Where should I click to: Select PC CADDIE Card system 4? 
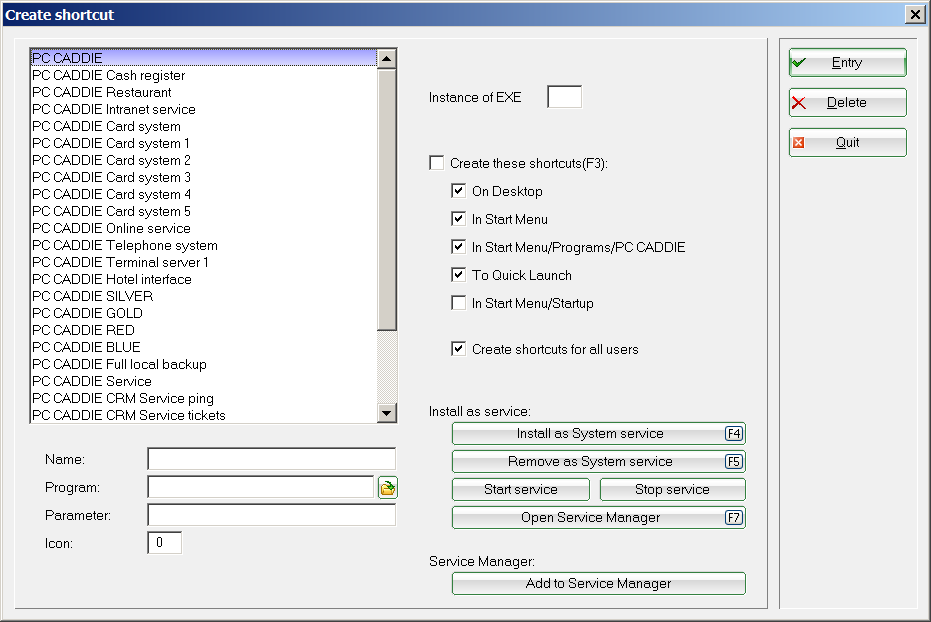204,195
